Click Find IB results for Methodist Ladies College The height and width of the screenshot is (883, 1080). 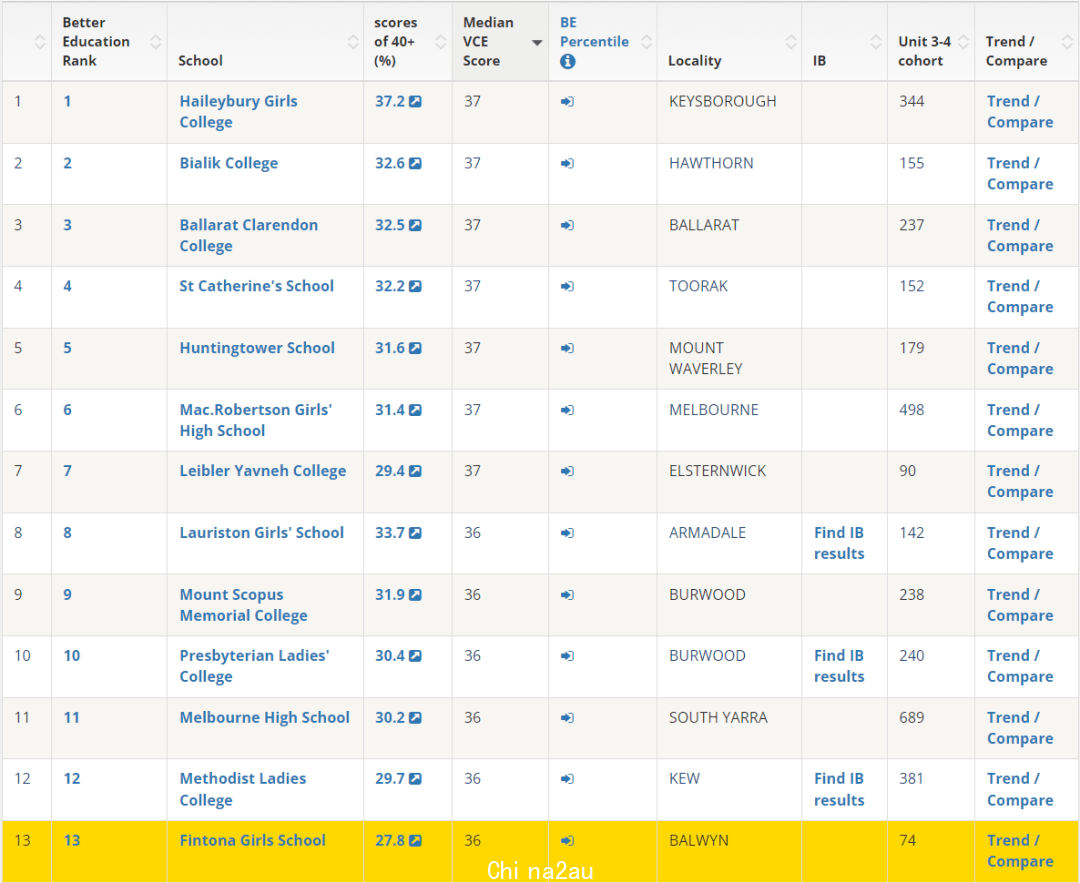pos(839,789)
